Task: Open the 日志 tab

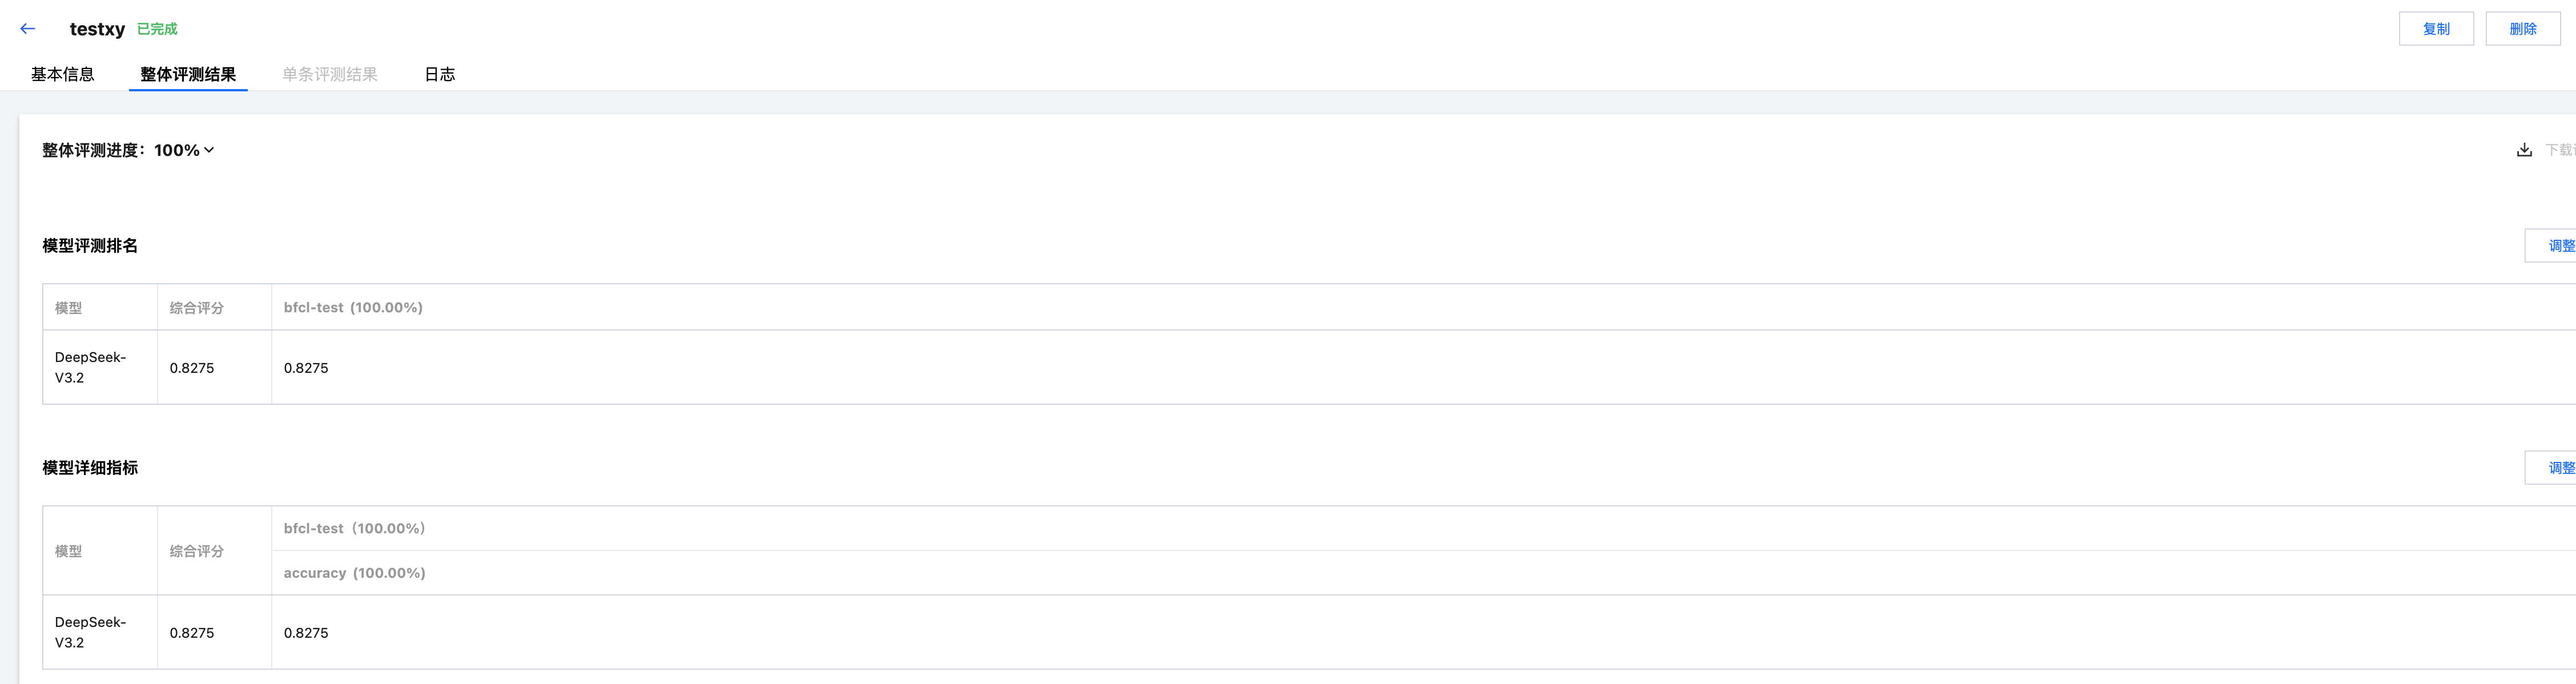Action: (439, 74)
